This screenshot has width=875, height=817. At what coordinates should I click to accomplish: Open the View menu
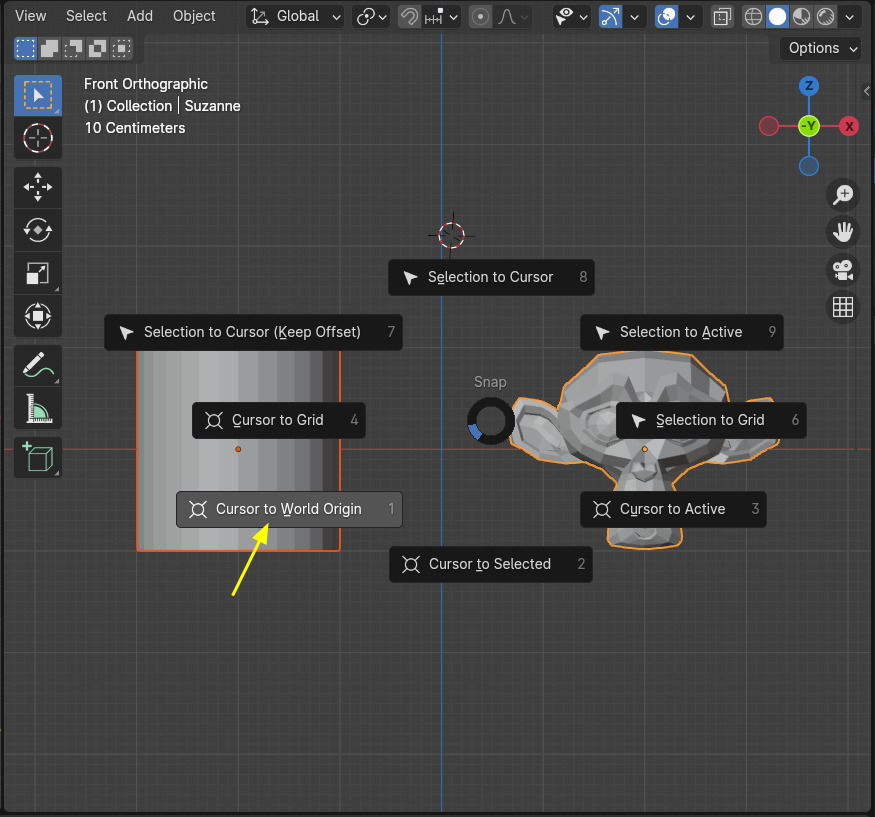(30, 16)
